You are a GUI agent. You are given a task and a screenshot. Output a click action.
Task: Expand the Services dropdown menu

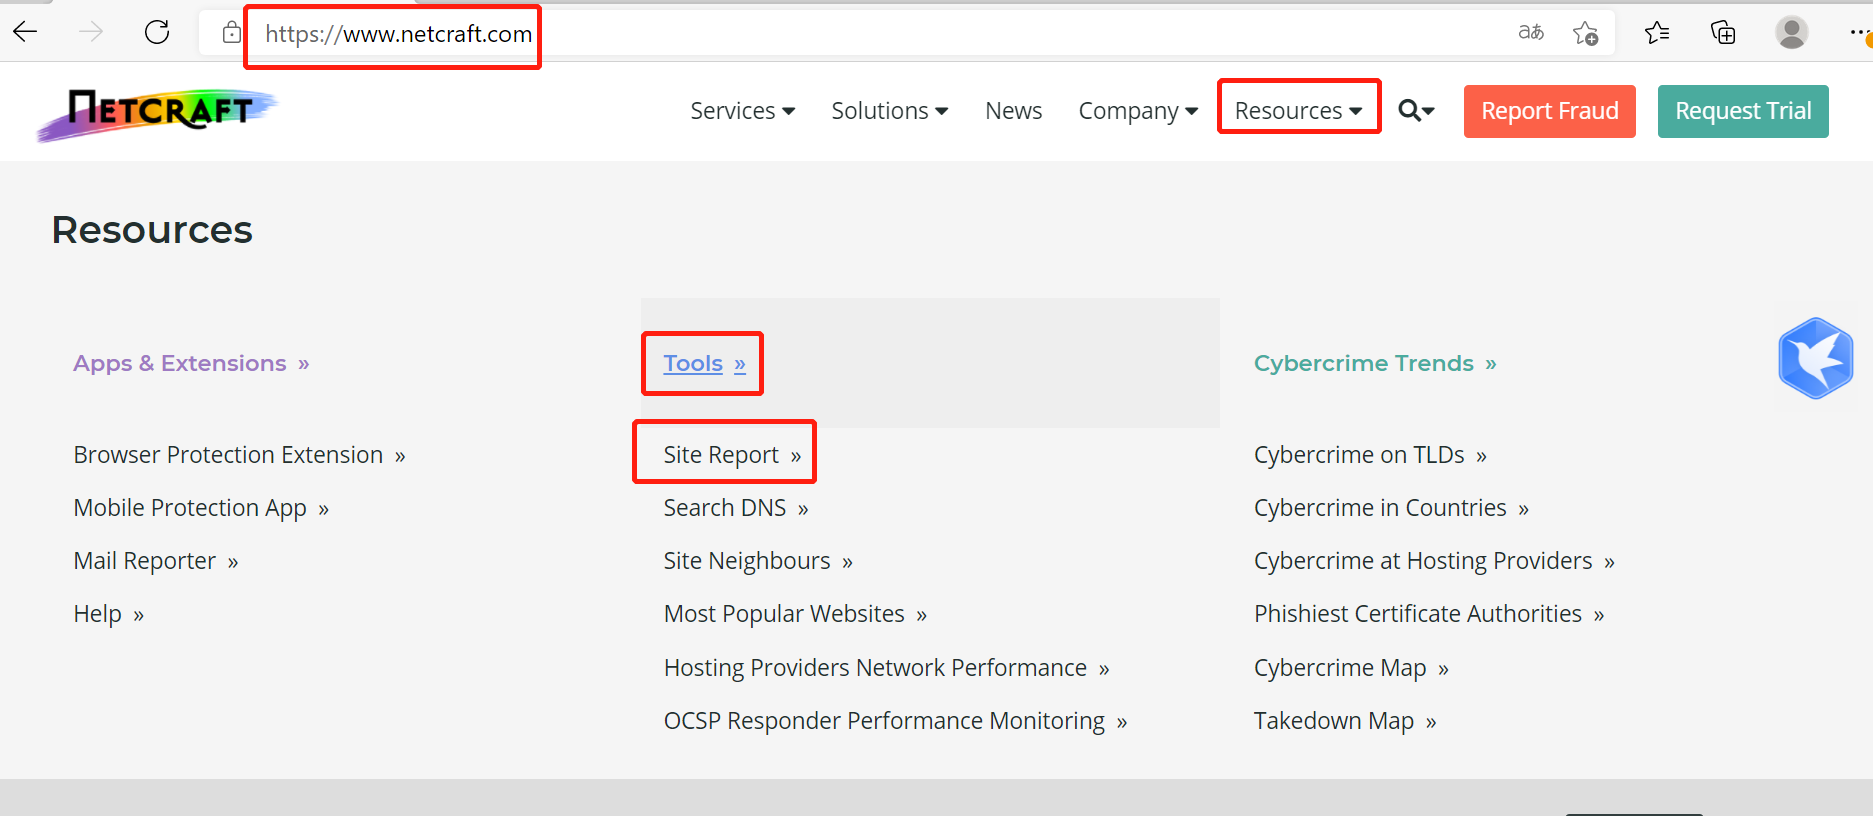(x=742, y=111)
